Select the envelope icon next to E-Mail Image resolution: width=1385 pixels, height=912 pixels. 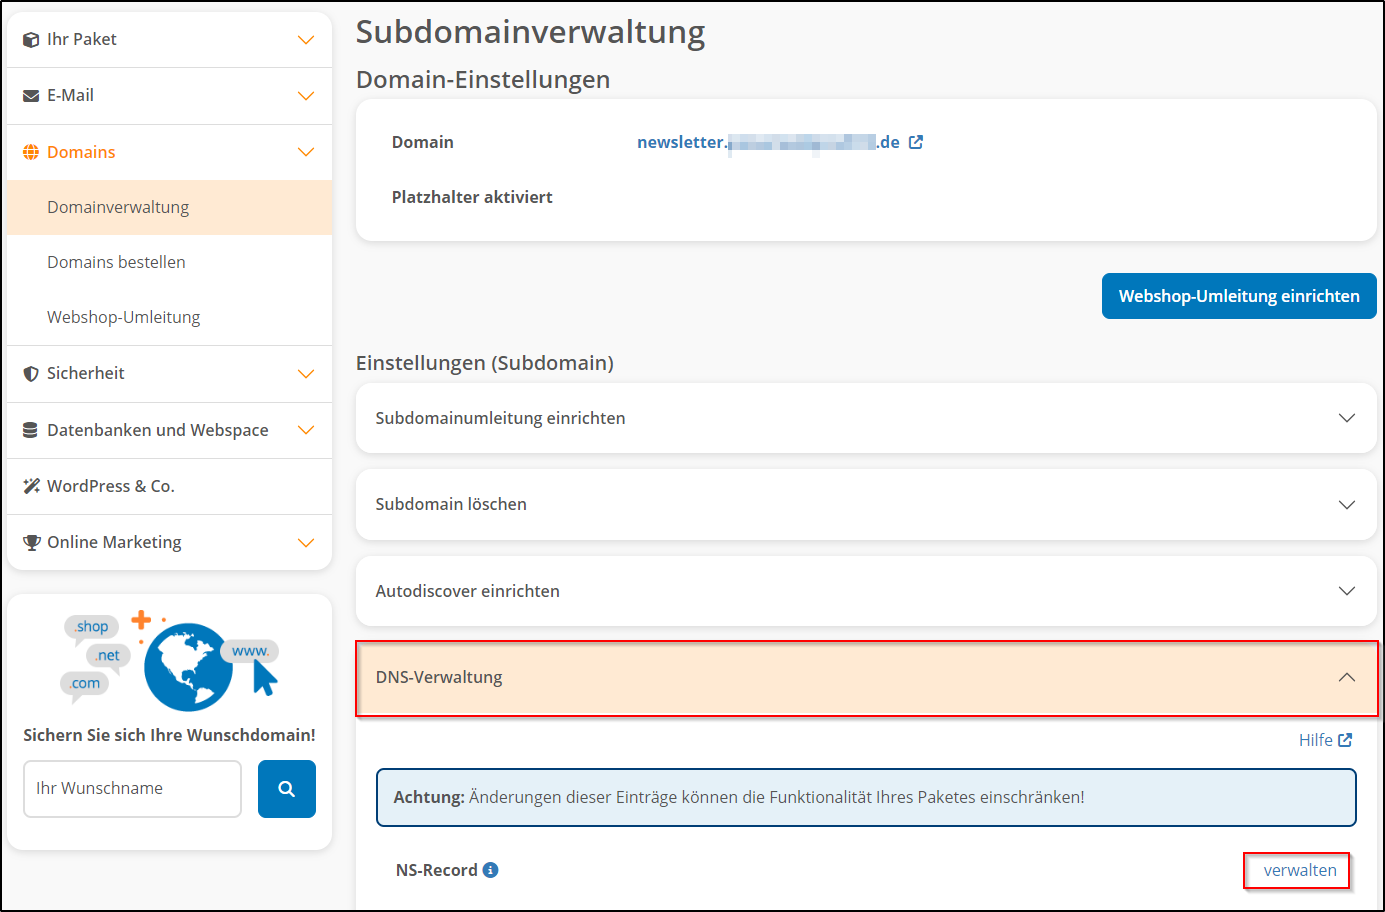coord(30,95)
